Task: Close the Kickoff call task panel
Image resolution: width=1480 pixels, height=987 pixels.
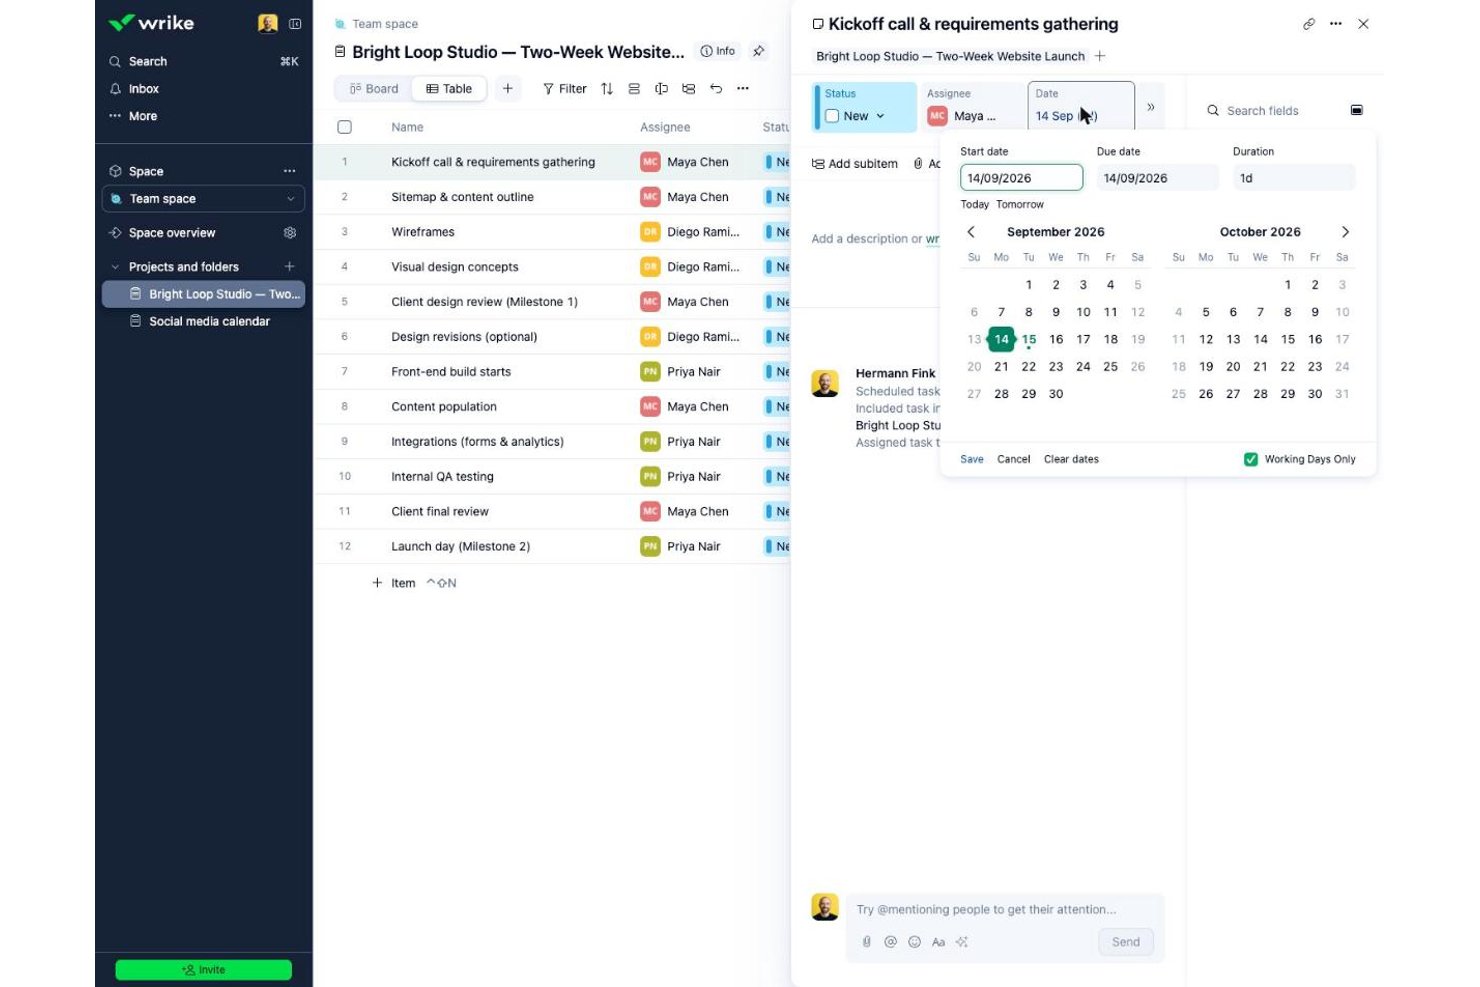Action: [x=1363, y=24]
